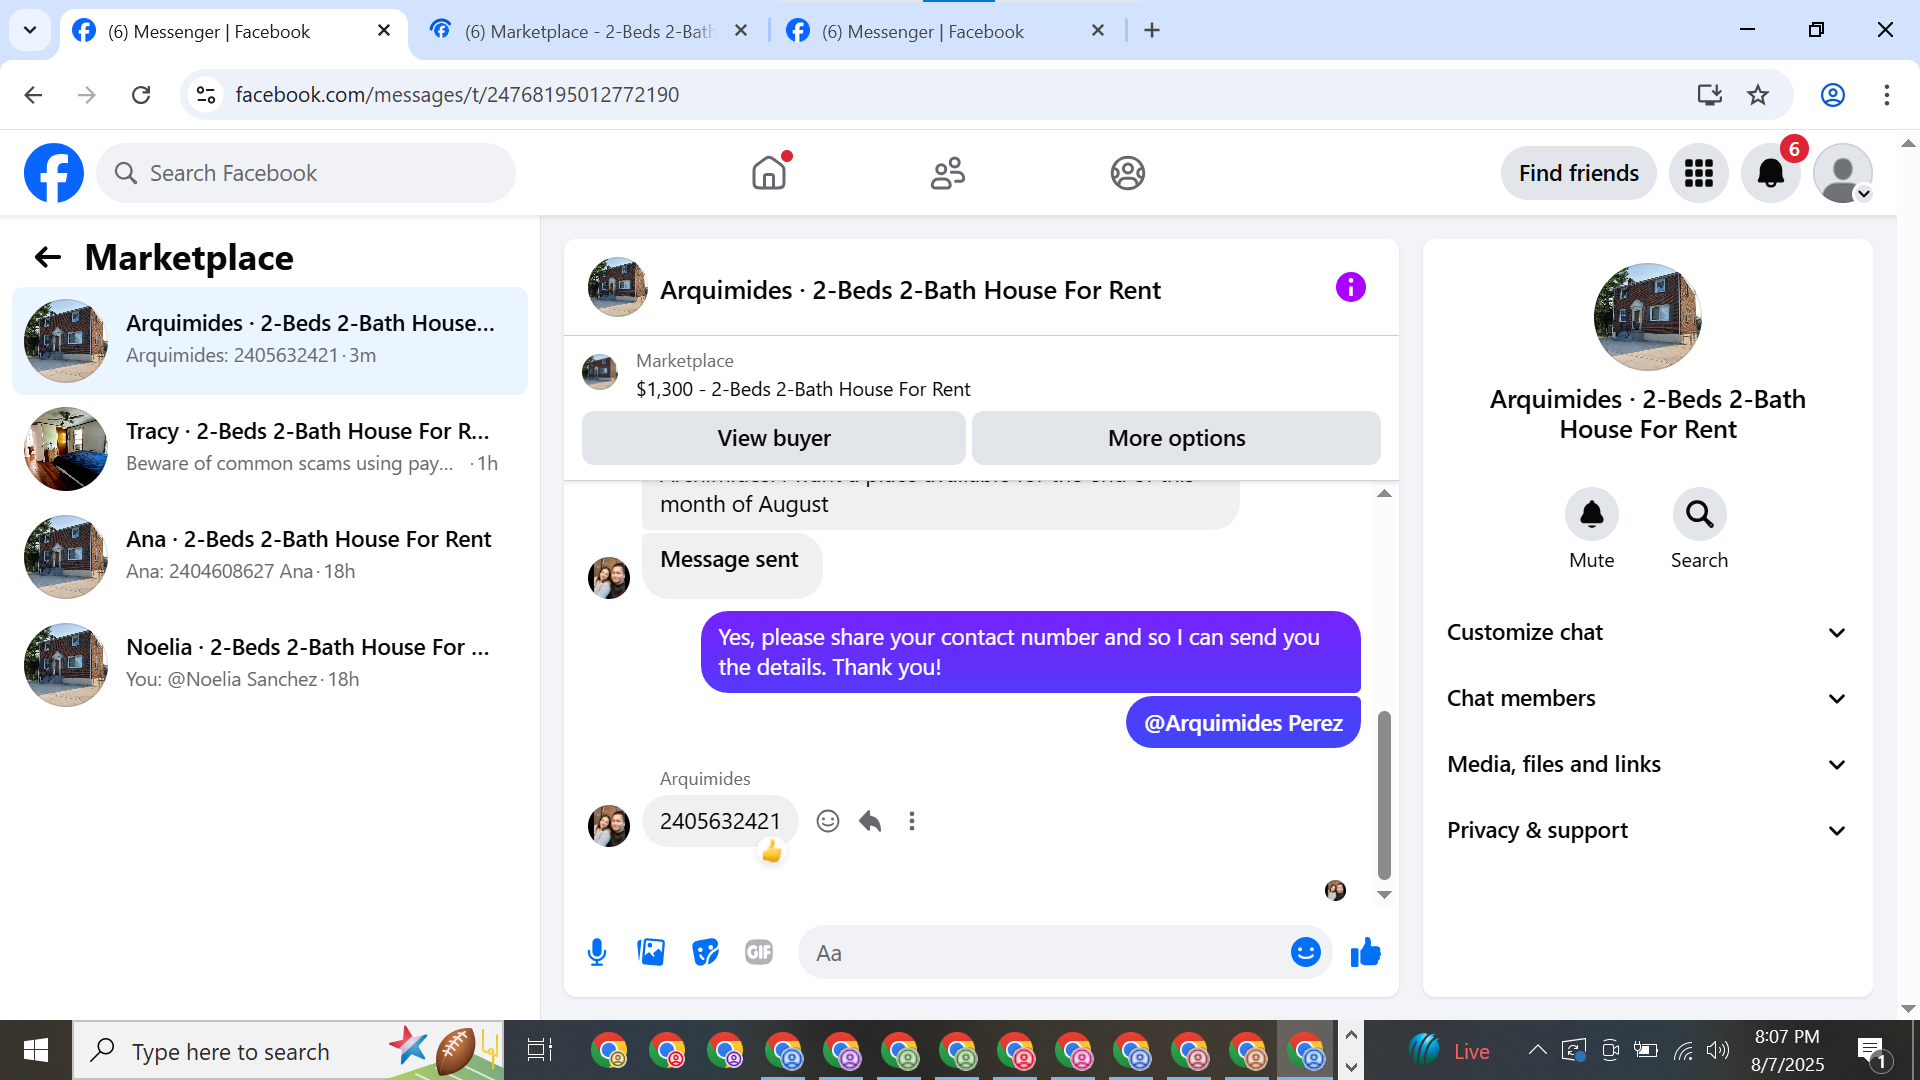Open the Groups icon in top navigation
Image resolution: width=1920 pixels, height=1080 pixels.
[x=1127, y=173]
